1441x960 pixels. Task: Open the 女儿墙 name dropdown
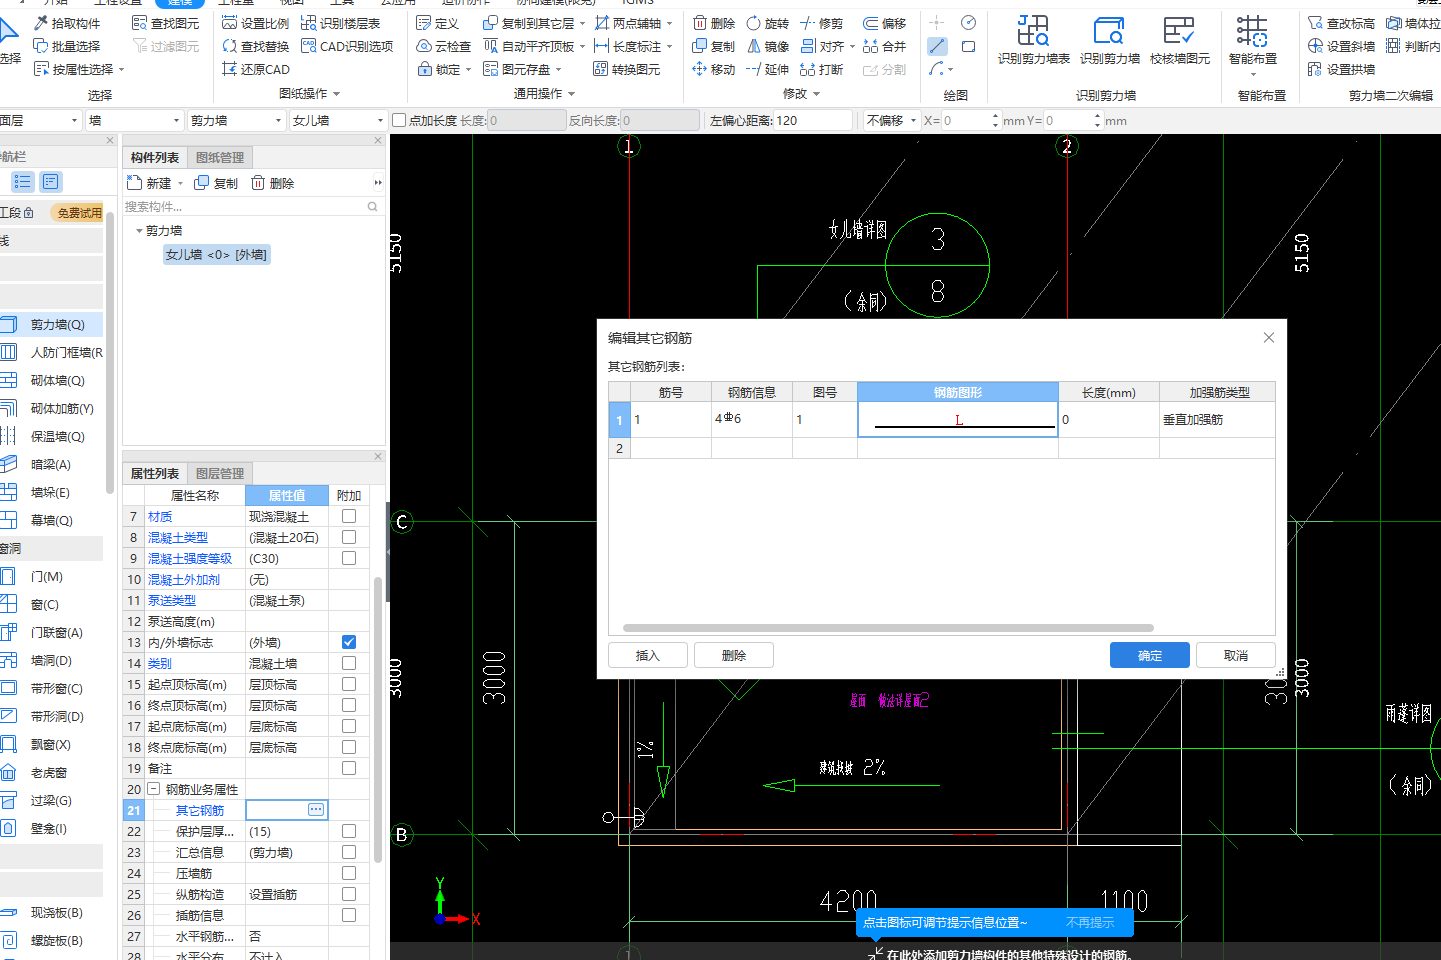(338, 120)
